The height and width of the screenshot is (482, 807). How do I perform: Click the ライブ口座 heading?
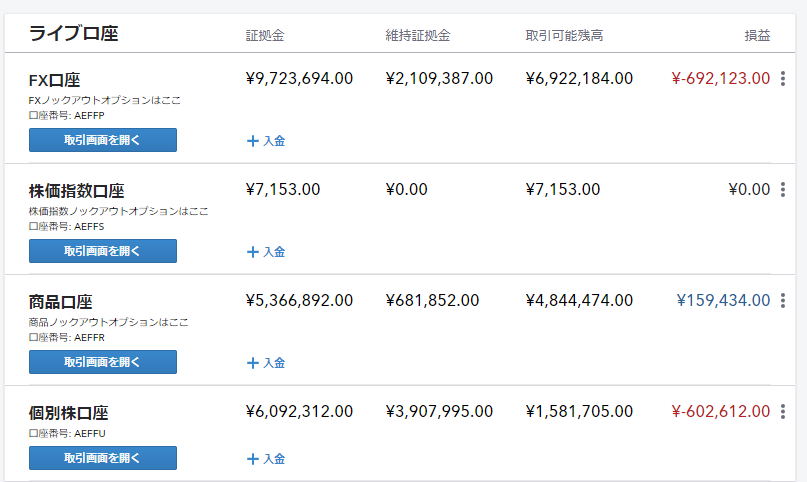point(74,33)
